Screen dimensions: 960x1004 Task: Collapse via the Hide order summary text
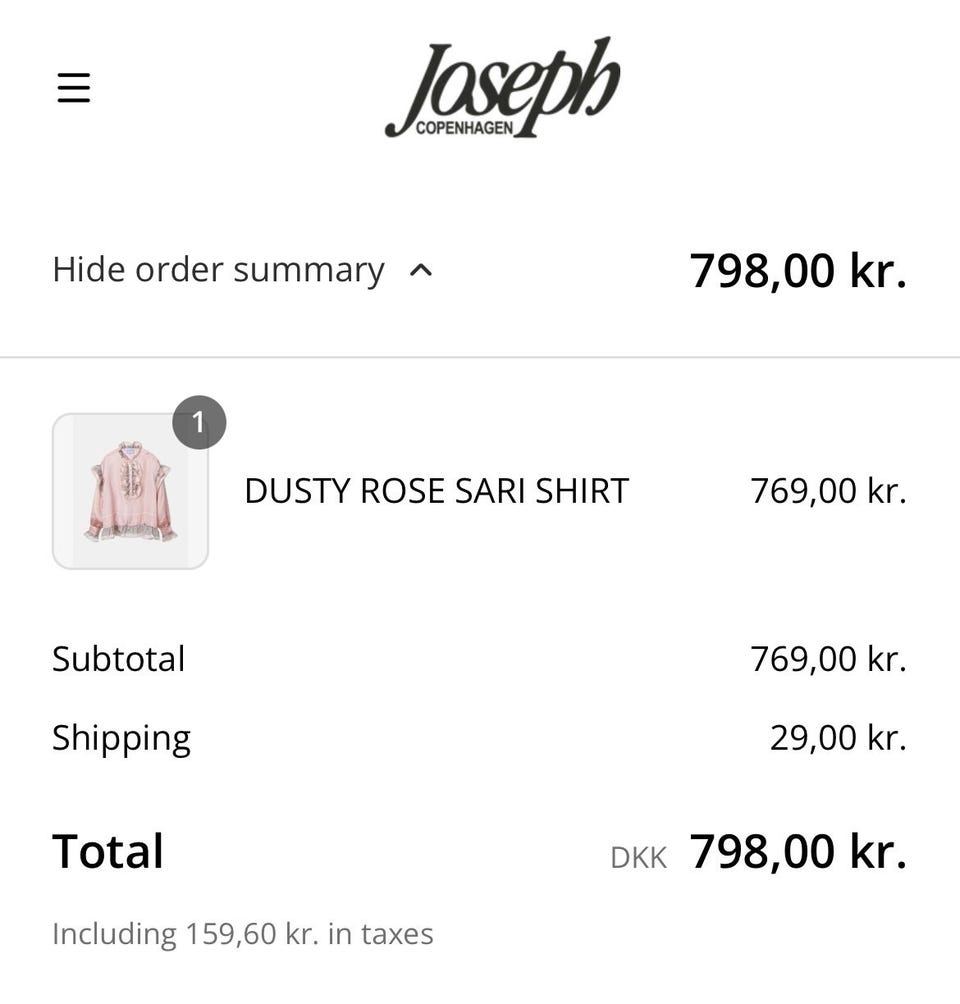(218, 270)
